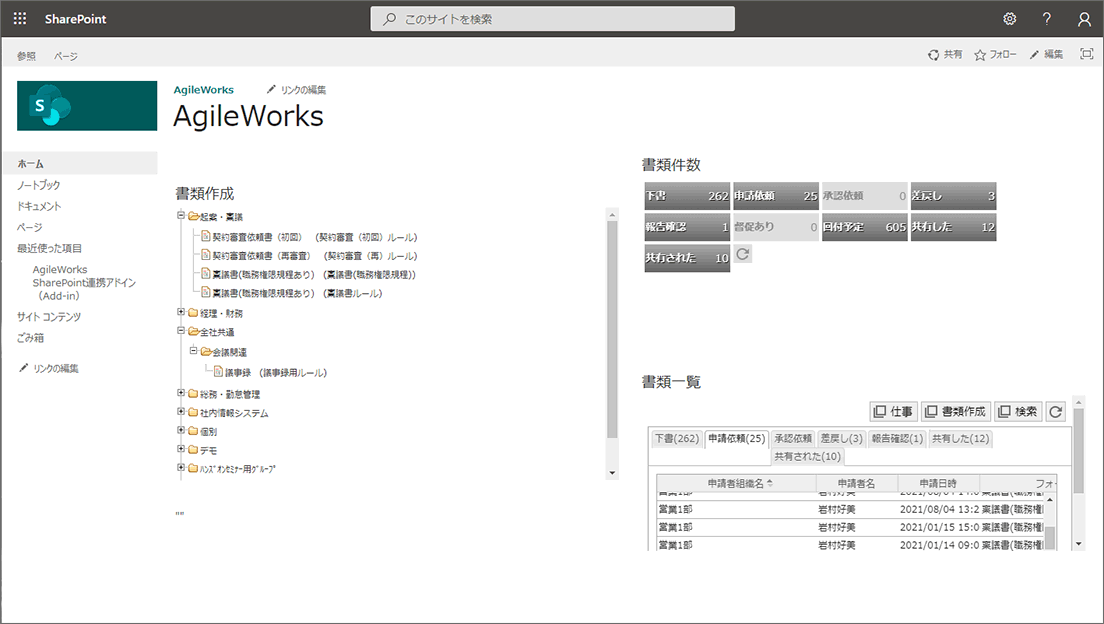Expand the 経理・財務 folder

click(x=181, y=312)
